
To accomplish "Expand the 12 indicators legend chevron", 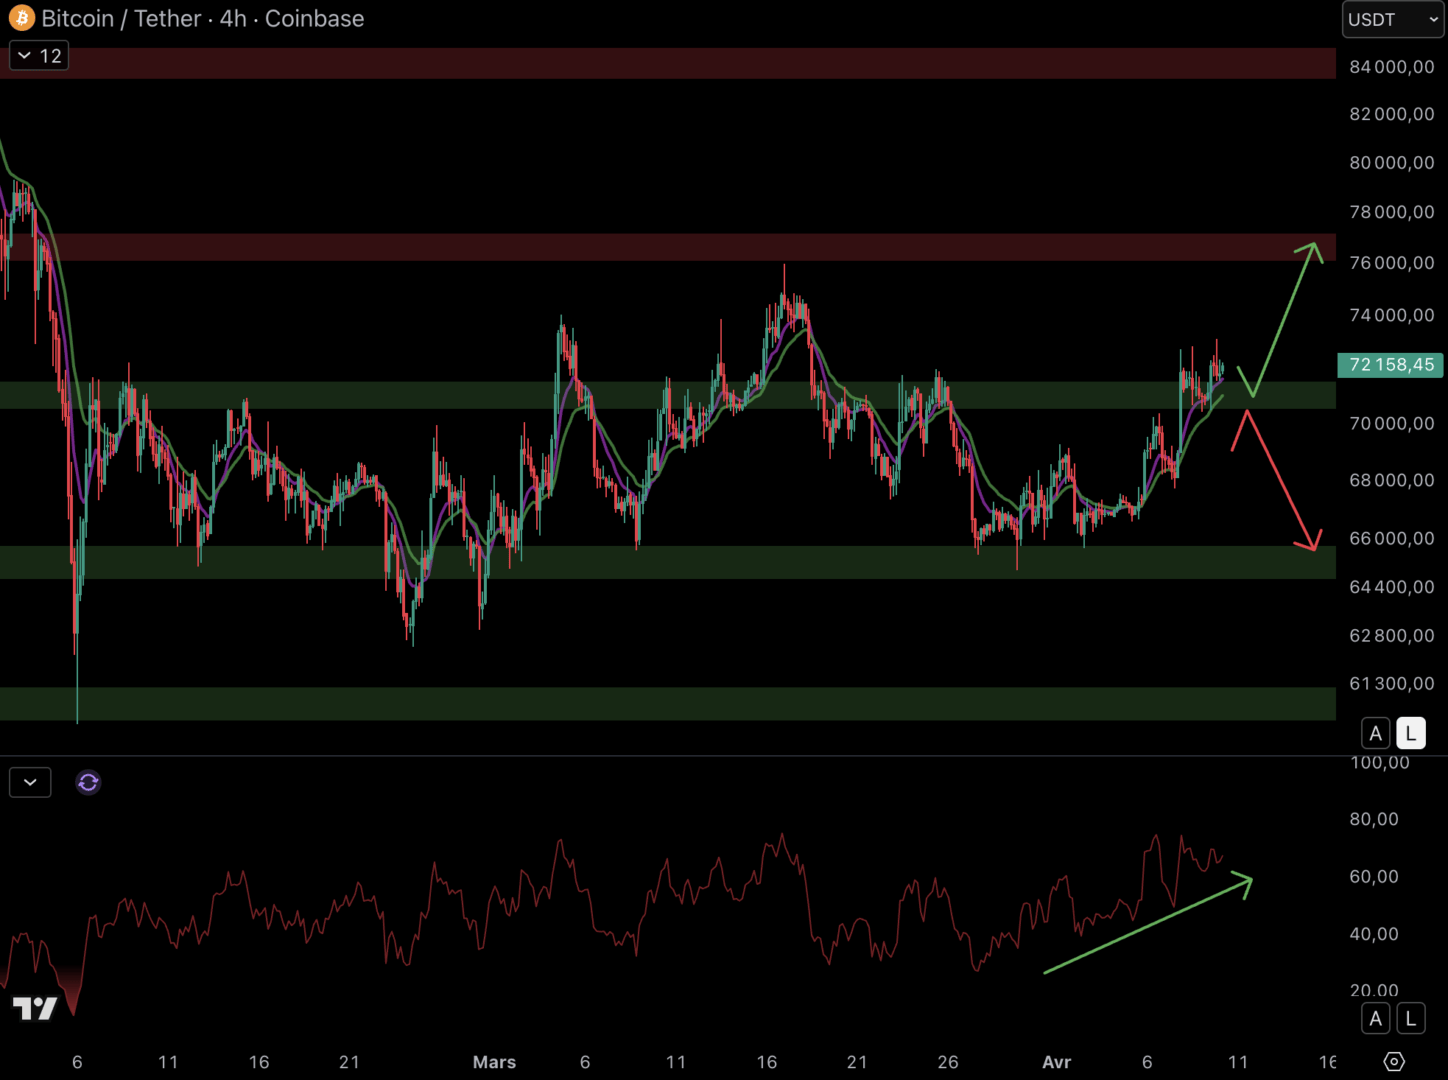I will [x=38, y=56].
